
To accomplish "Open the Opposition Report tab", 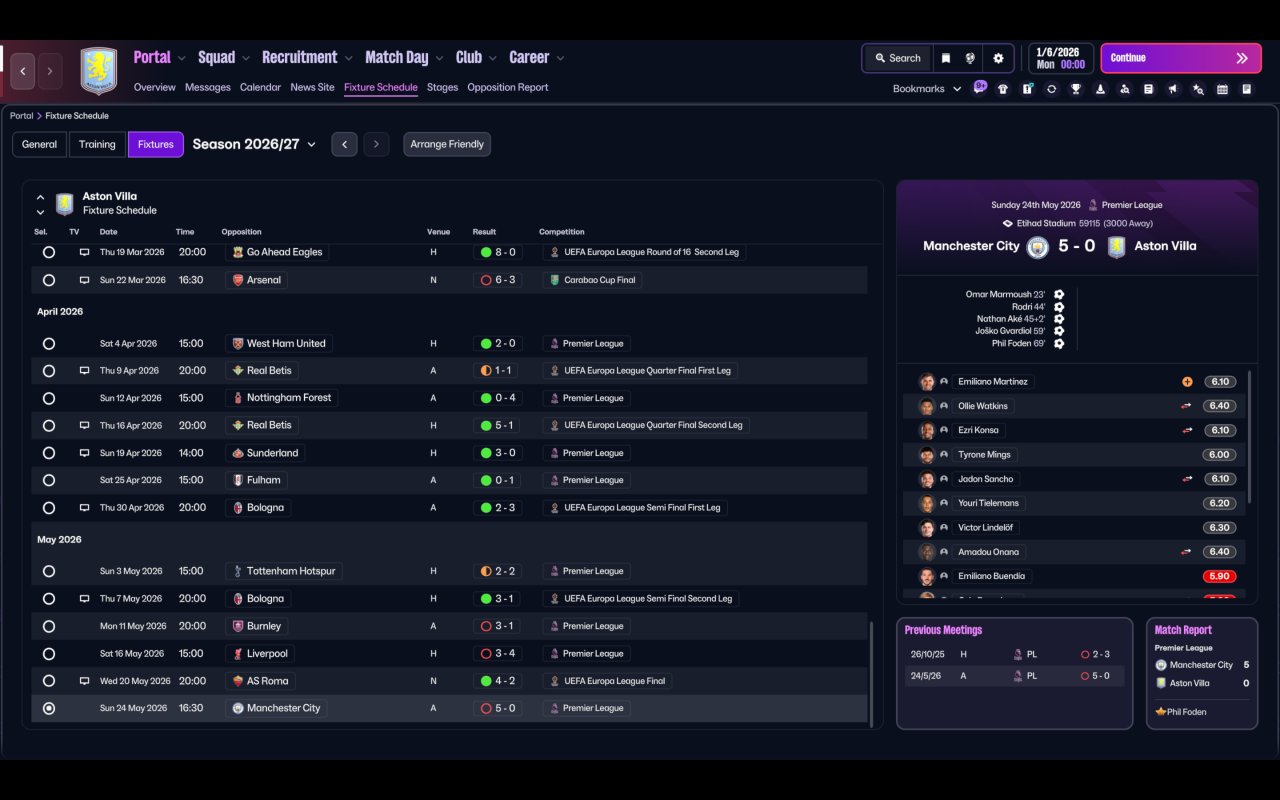I will (508, 88).
